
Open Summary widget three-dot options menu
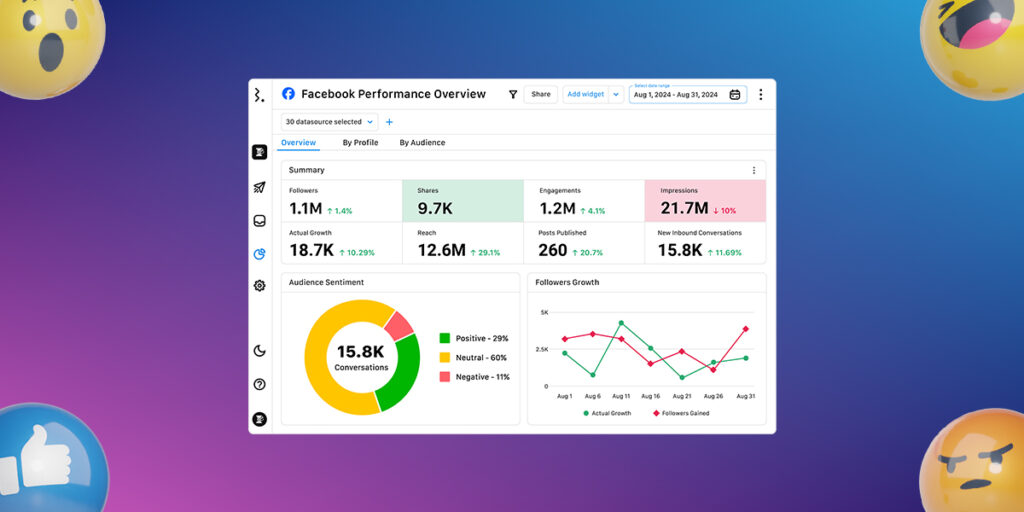[x=754, y=170]
